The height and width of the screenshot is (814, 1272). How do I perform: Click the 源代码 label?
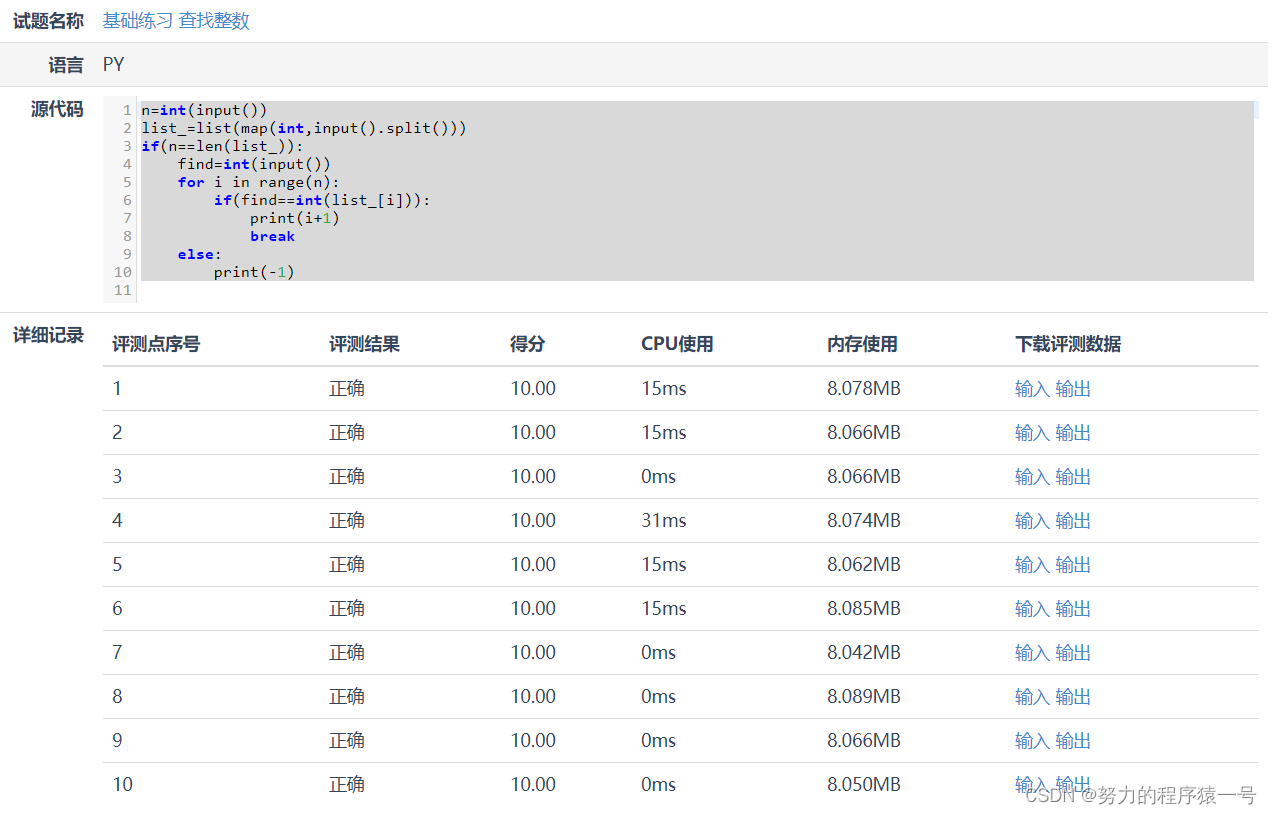coord(57,109)
